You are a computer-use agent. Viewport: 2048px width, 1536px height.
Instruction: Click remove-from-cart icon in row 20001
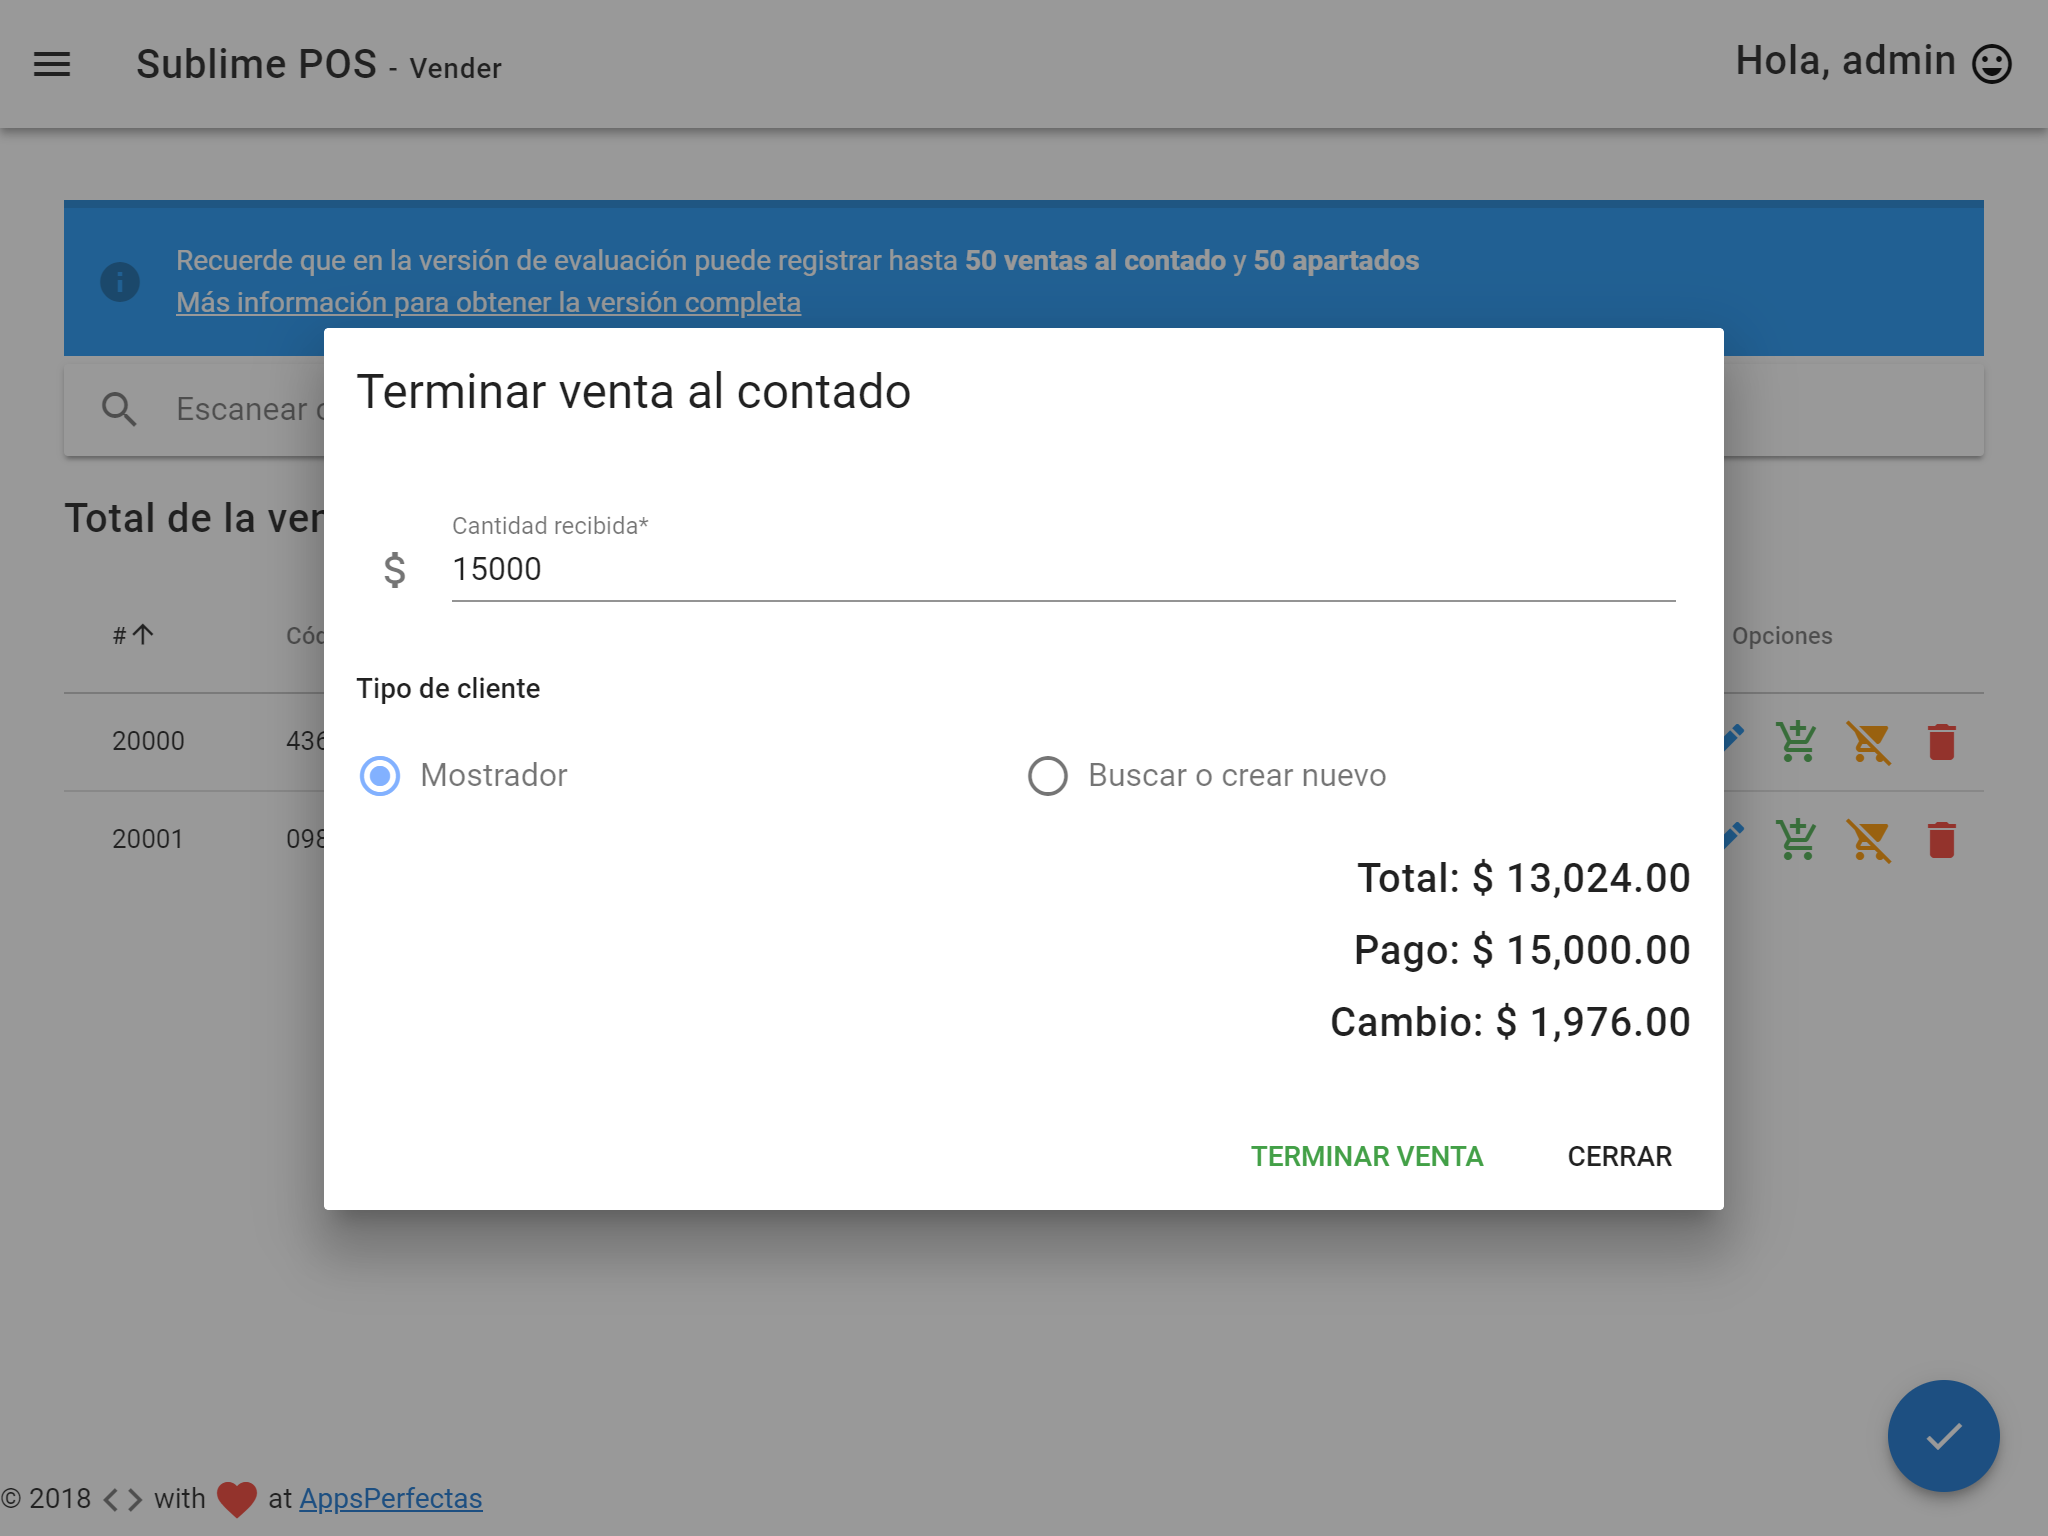[1868, 839]
